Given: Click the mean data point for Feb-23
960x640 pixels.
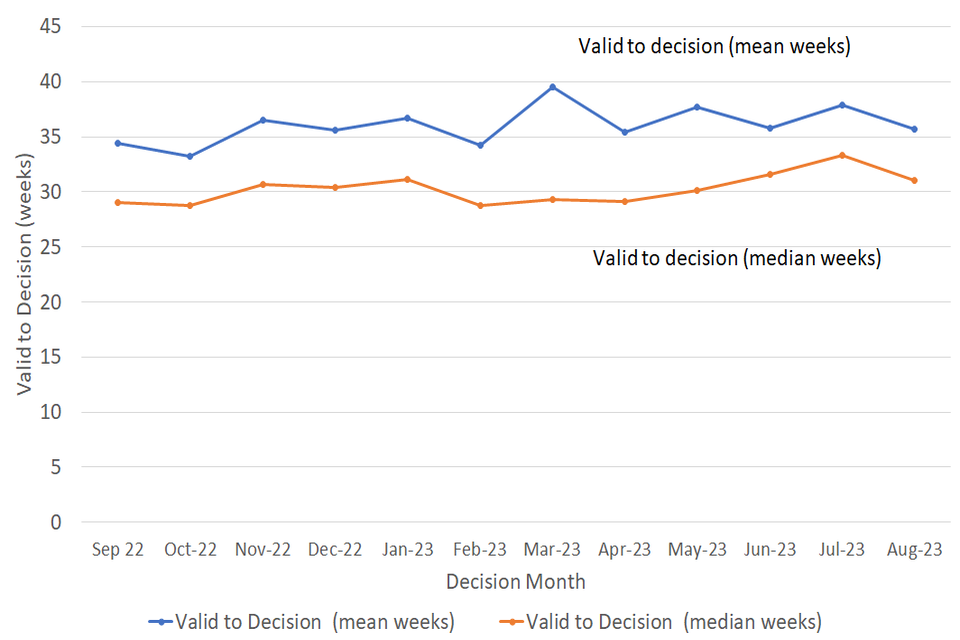Looking at the screenshot, I should (x=480, y=145).
